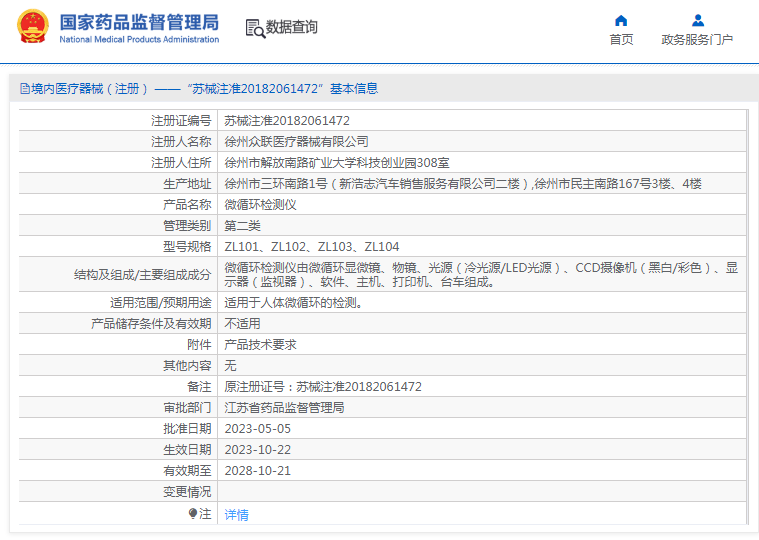Select address 徐州市解放南路矿业大学科技创业园308室

click(x=337, y=163)
